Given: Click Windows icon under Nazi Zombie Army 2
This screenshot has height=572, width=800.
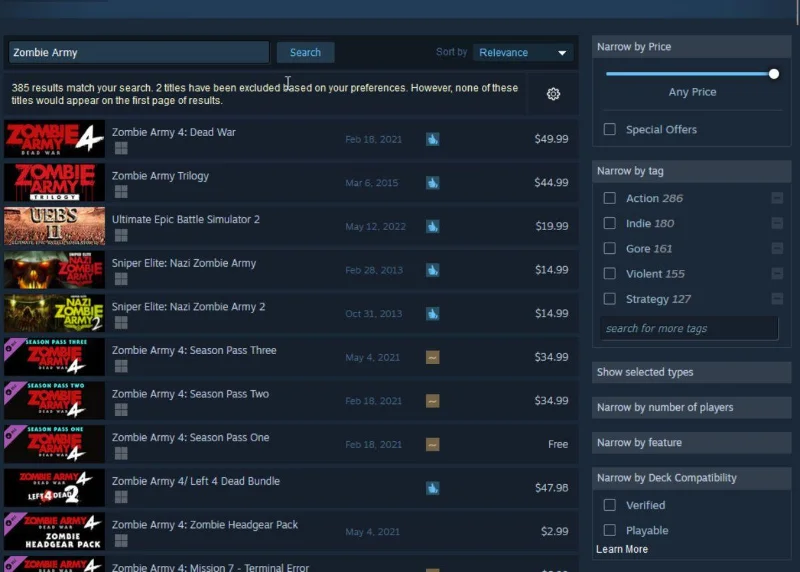Looking at the screenshot, I should (121, 322).
